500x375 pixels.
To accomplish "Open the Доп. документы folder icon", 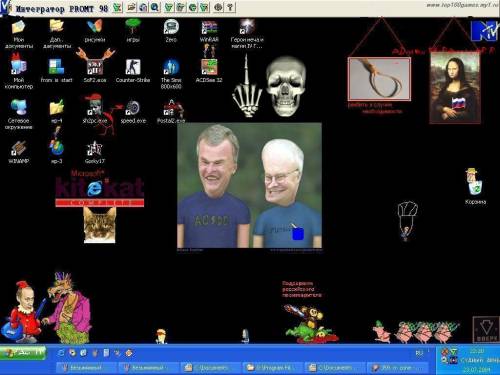I will click(57, 33).
